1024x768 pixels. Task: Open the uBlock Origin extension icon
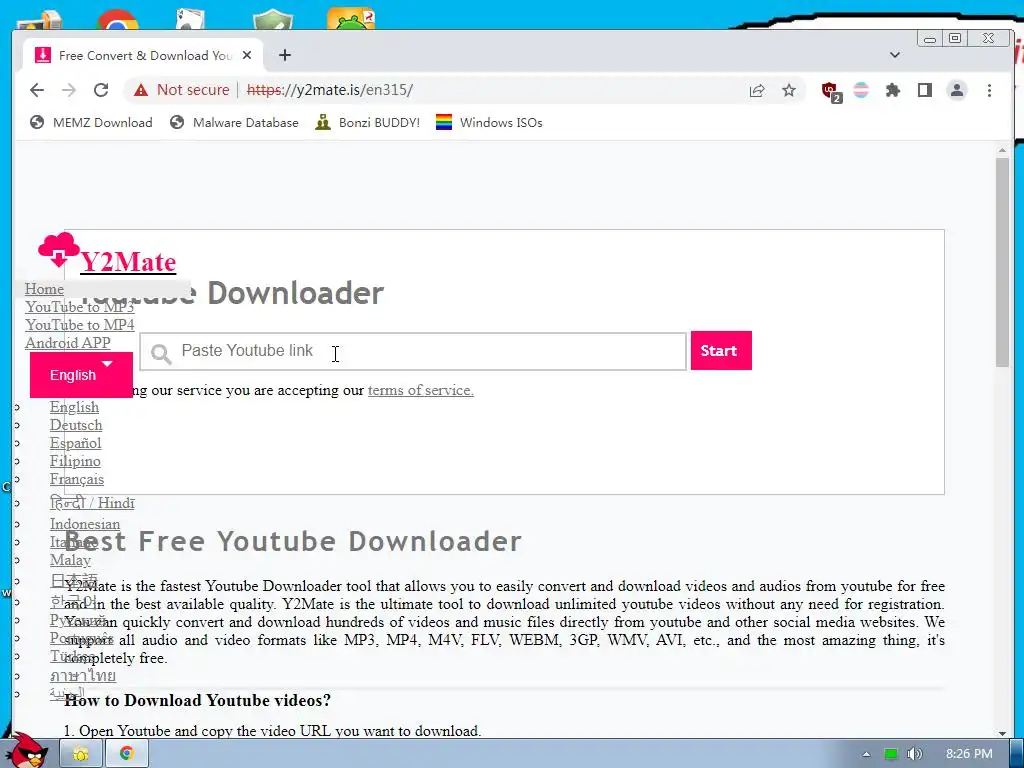831,91
